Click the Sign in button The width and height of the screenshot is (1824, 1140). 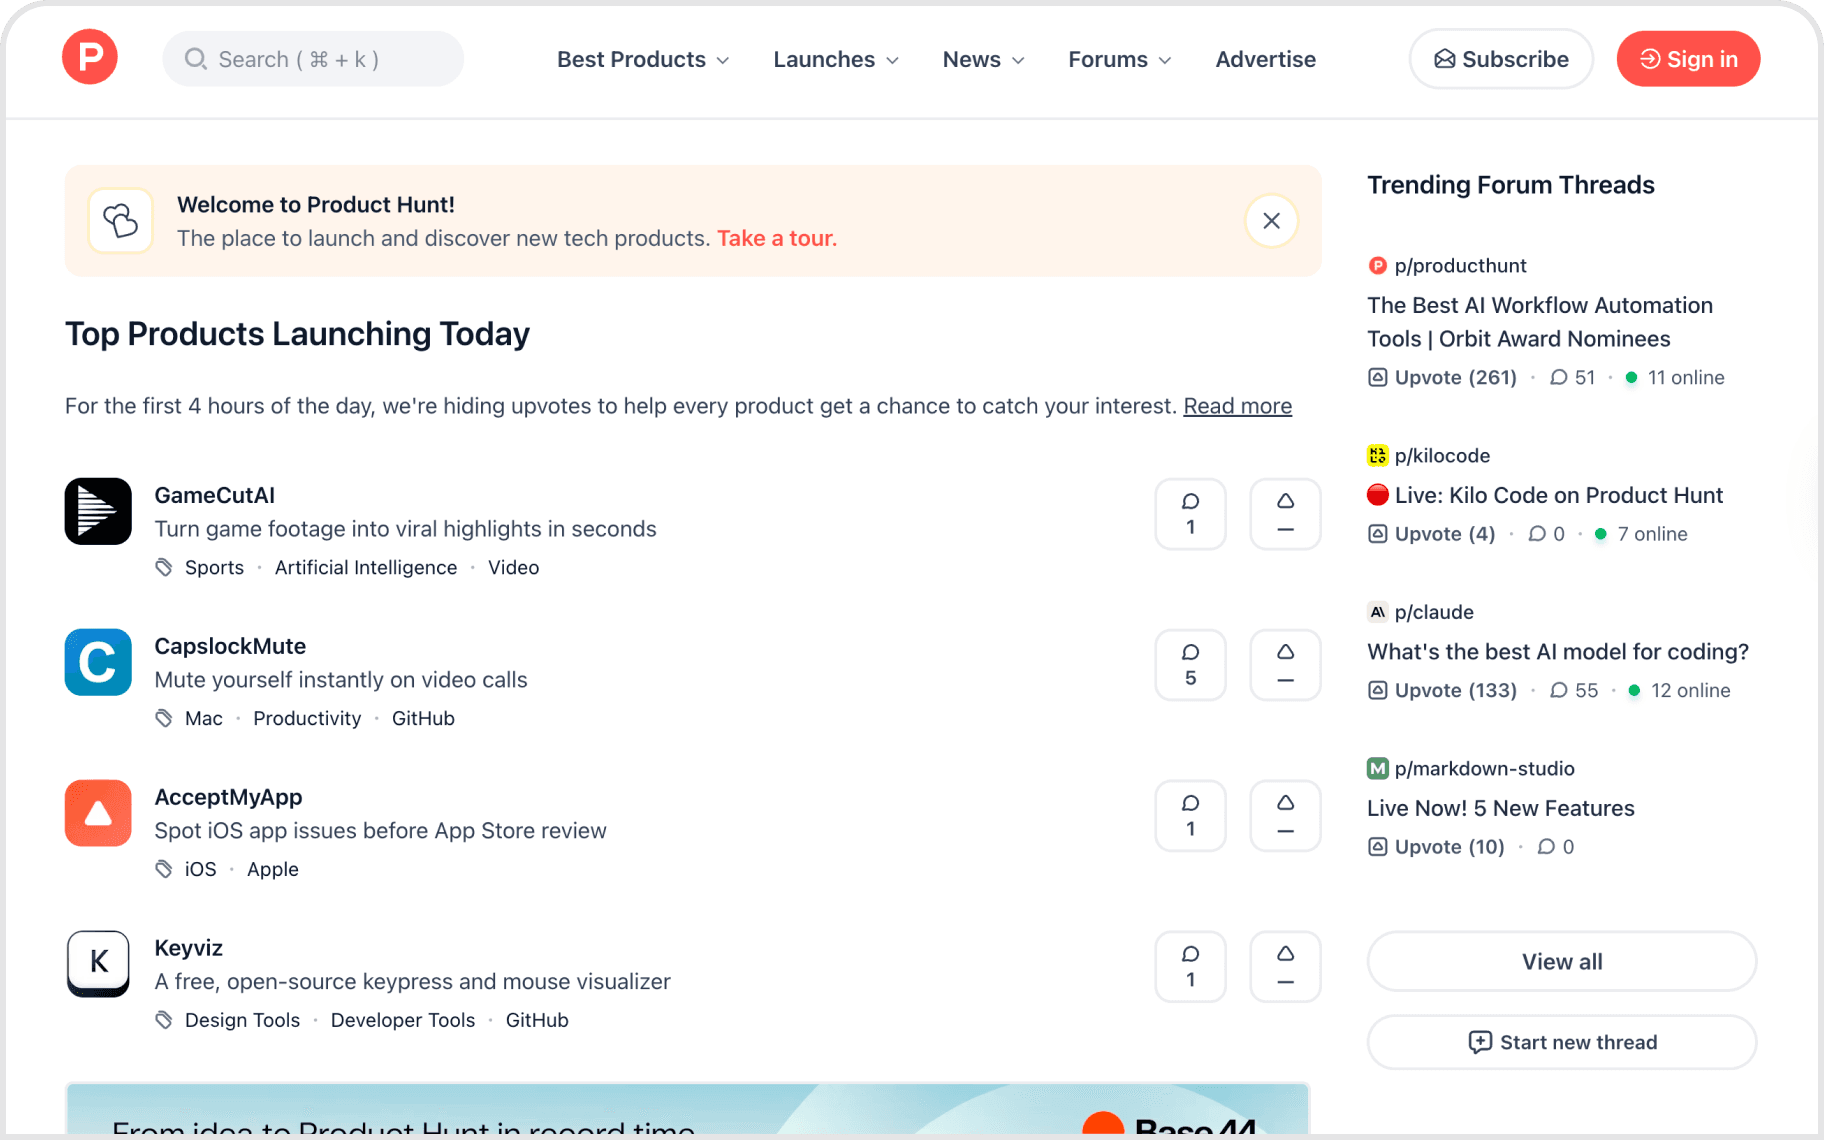pos(1688,59)
